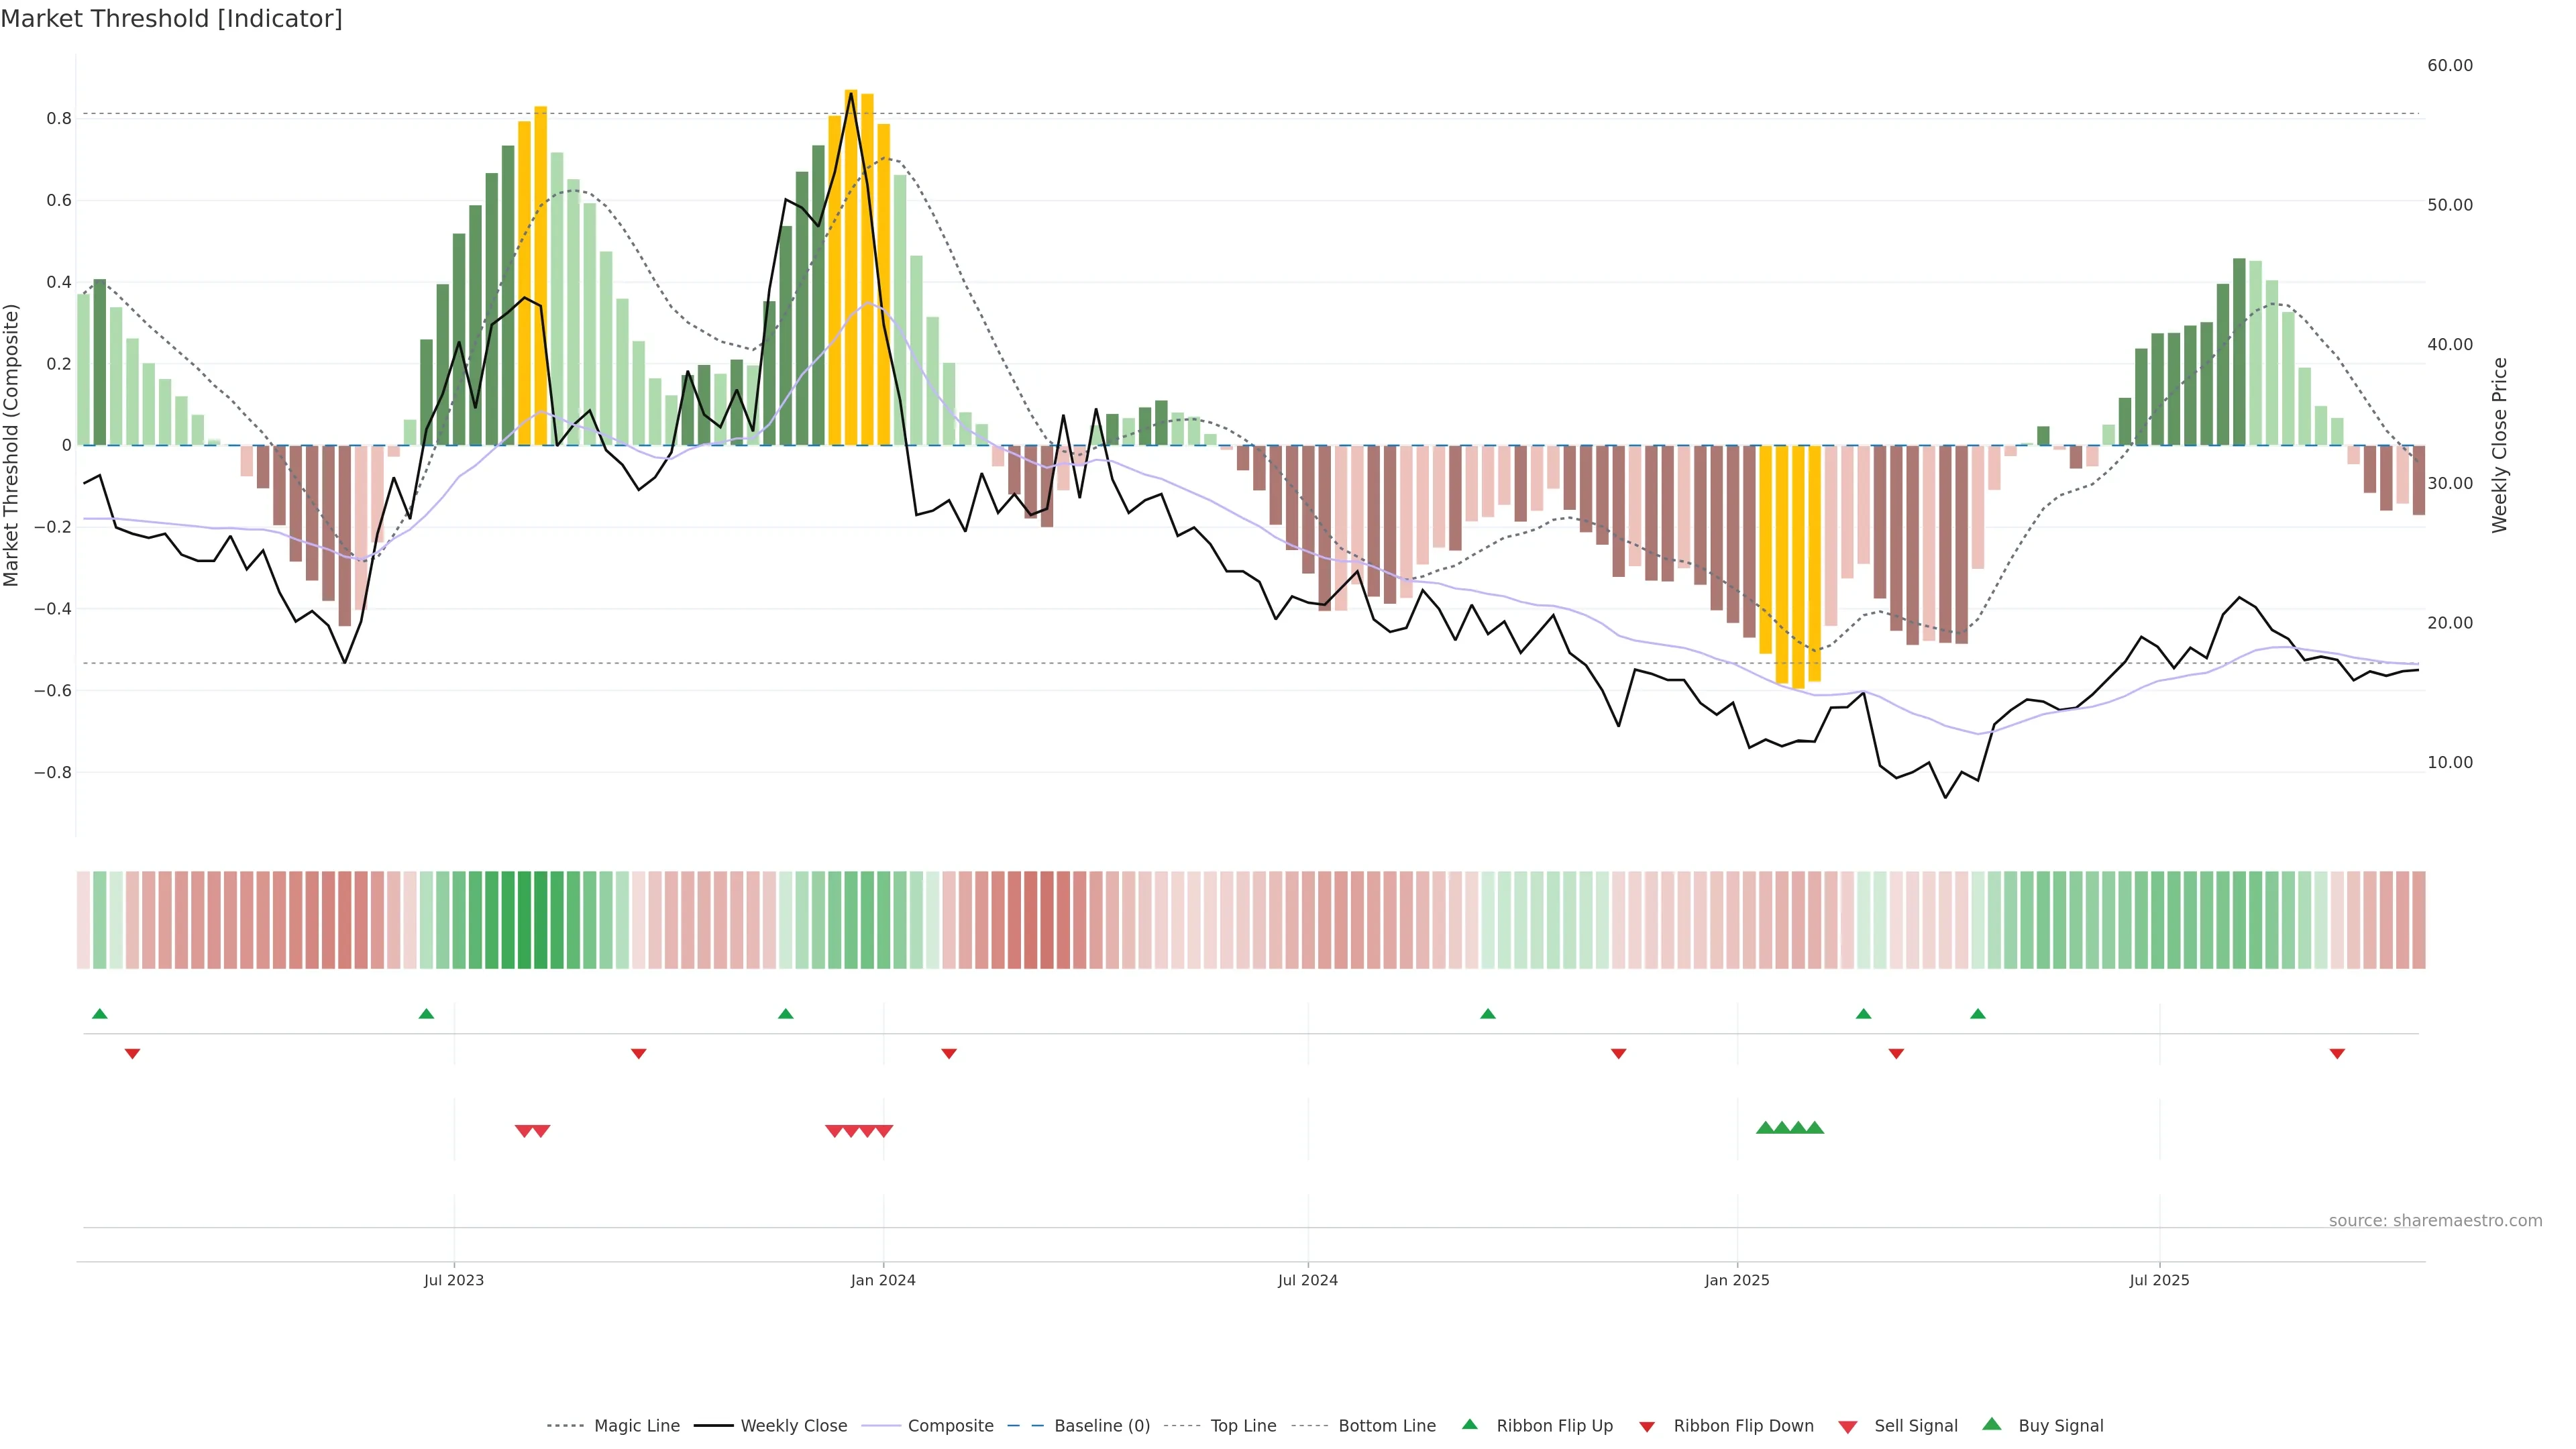This screenshot has width=2576, height=1449.
Task: Click the Jan 2024 x-axis label
Action: [883, 1280]
